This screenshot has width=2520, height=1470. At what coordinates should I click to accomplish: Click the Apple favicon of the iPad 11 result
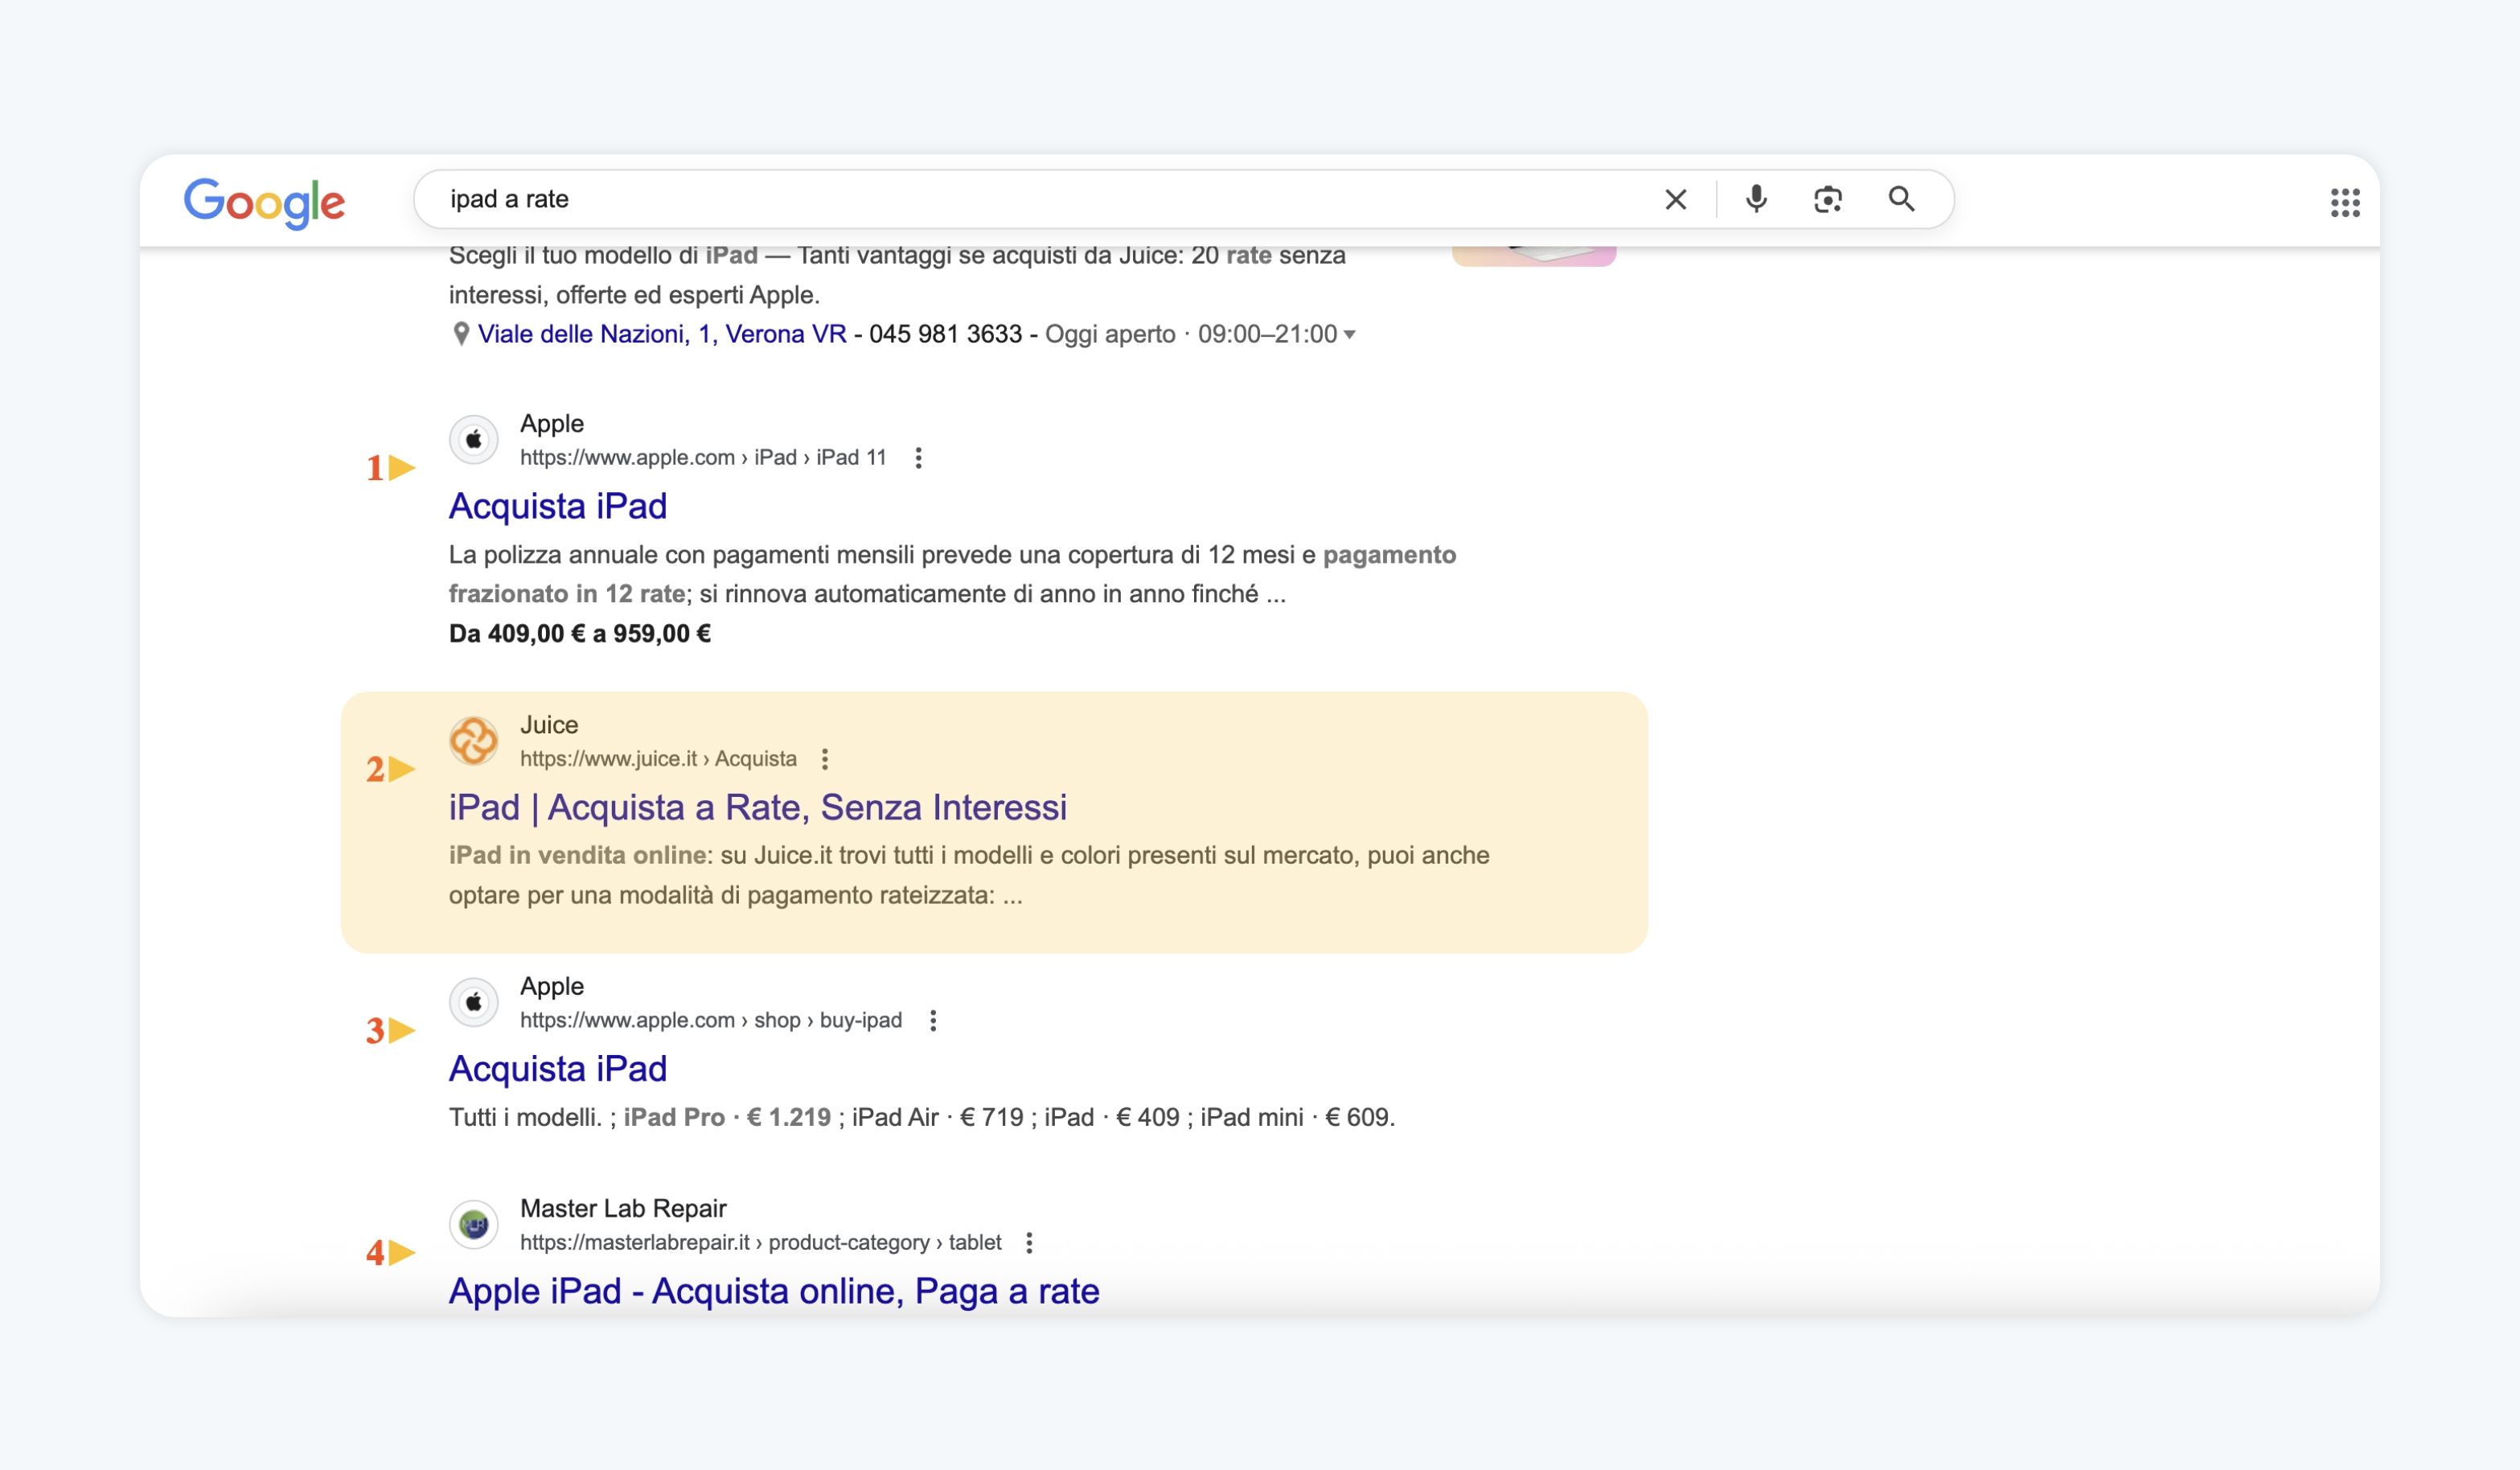(x=474, y=440)
